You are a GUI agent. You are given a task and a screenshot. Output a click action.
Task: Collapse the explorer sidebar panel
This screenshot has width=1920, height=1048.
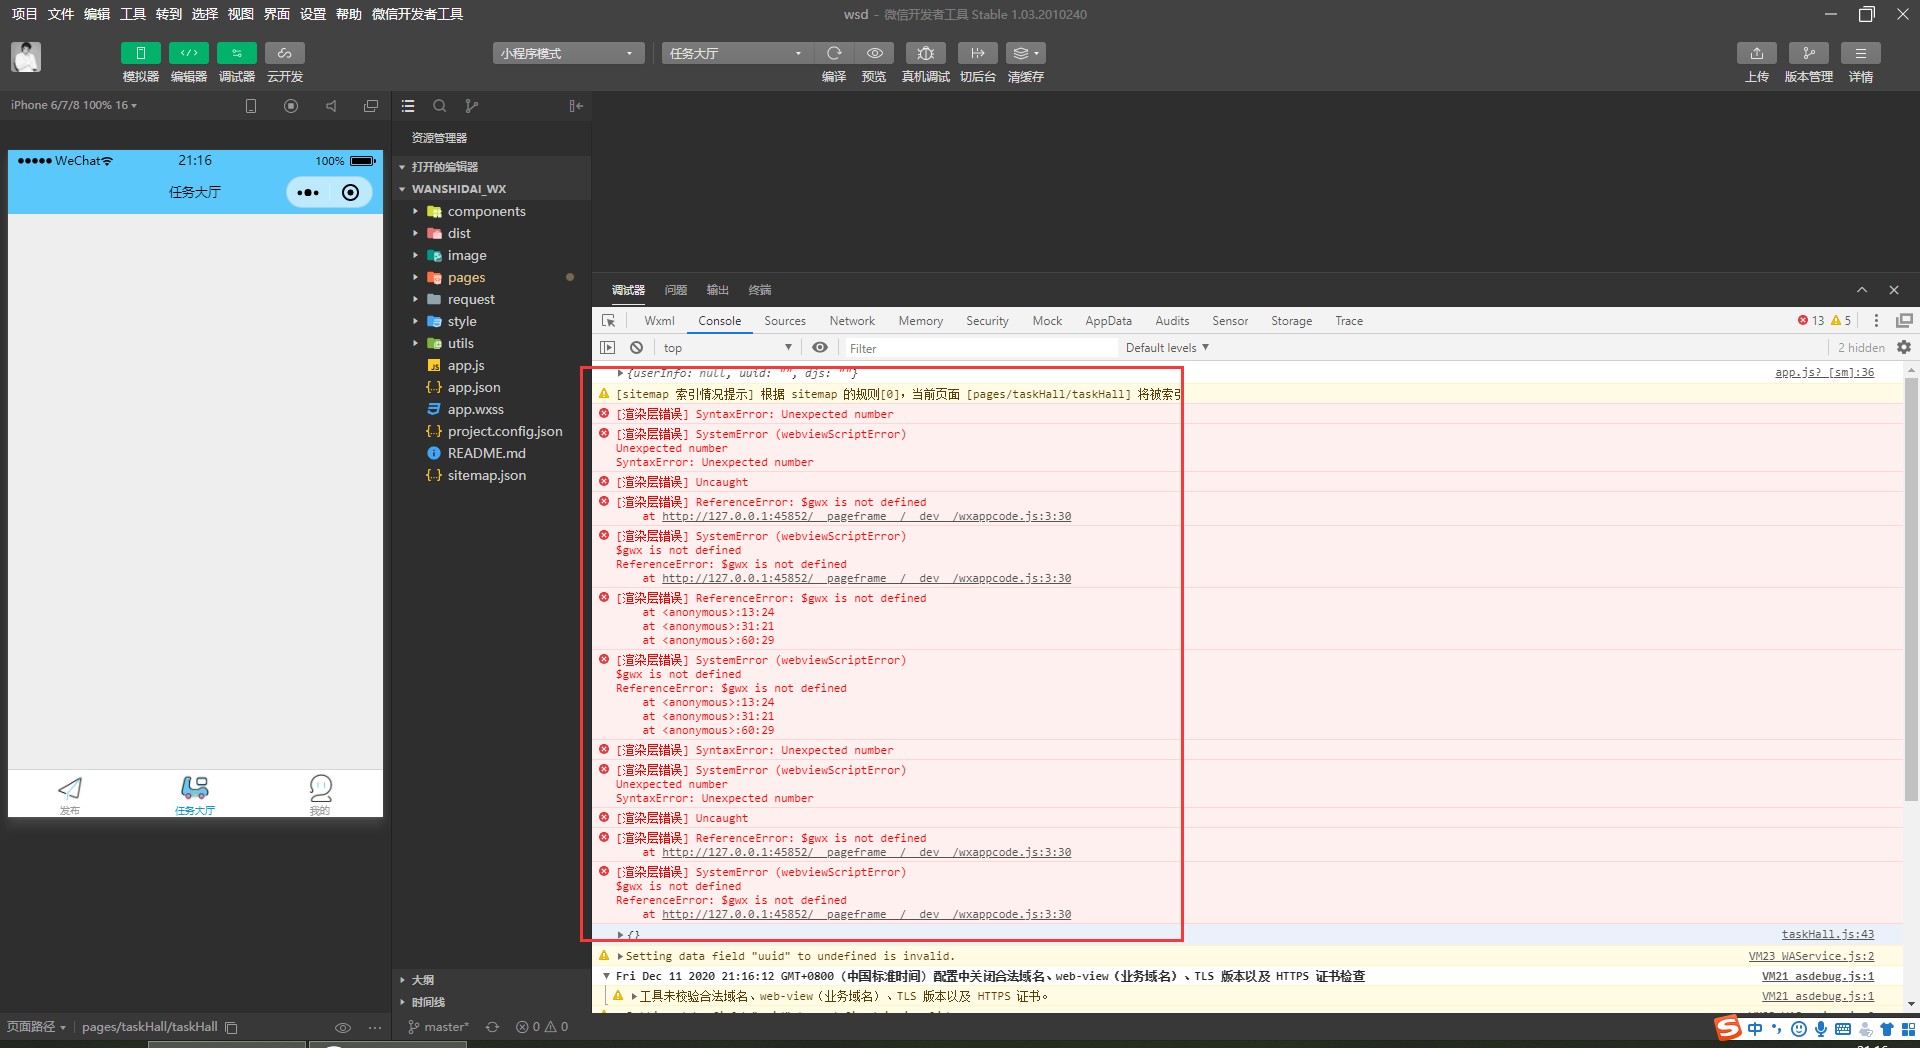point(576,106)
